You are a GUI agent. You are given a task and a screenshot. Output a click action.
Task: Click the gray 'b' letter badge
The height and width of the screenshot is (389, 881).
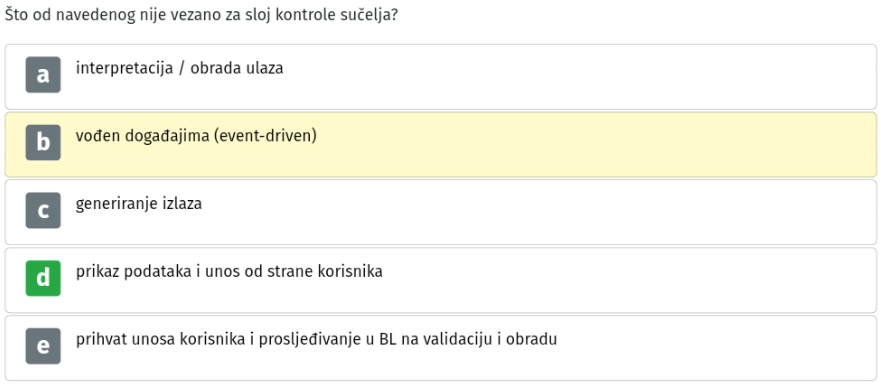43,143
